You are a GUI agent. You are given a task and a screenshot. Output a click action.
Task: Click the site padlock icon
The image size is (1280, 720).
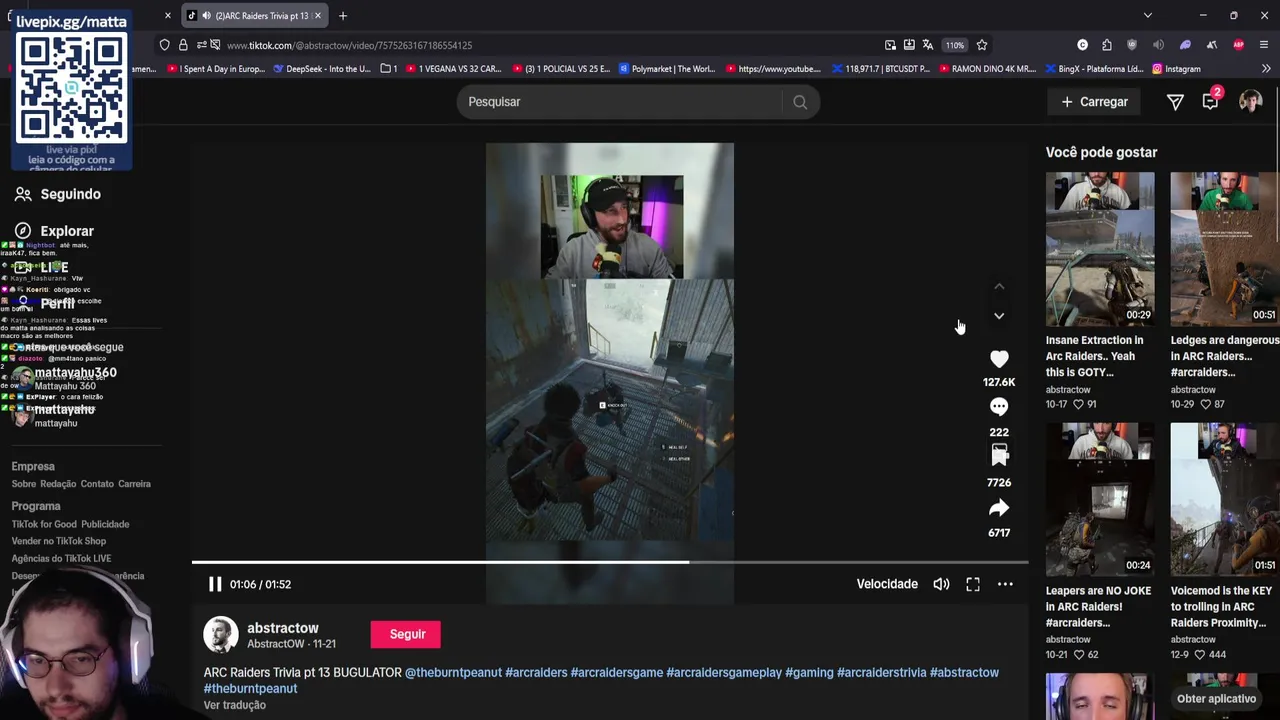point(183,45)
